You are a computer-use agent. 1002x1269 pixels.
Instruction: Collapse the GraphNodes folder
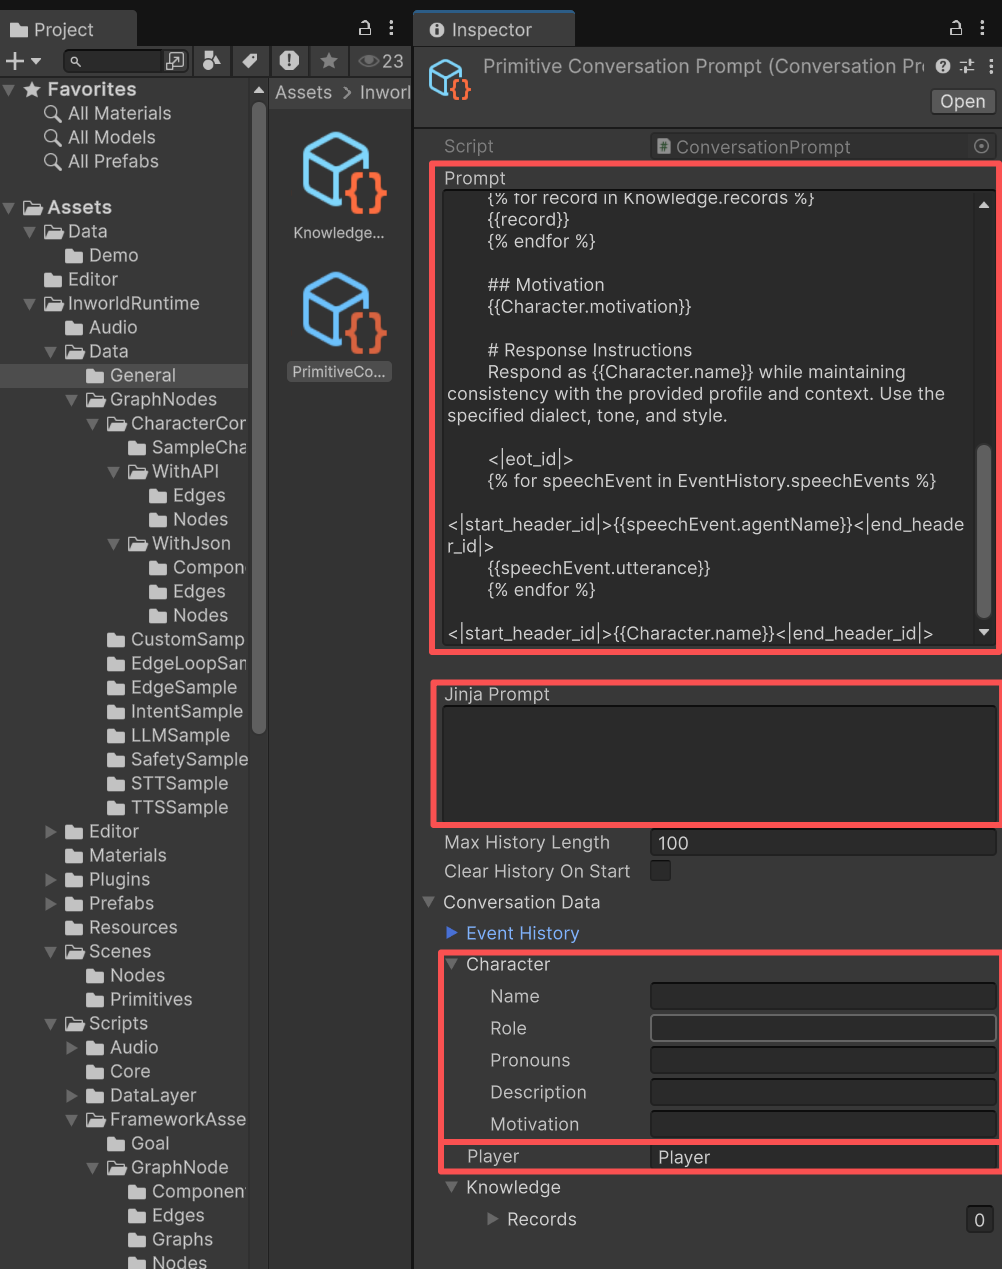[72, 400]
